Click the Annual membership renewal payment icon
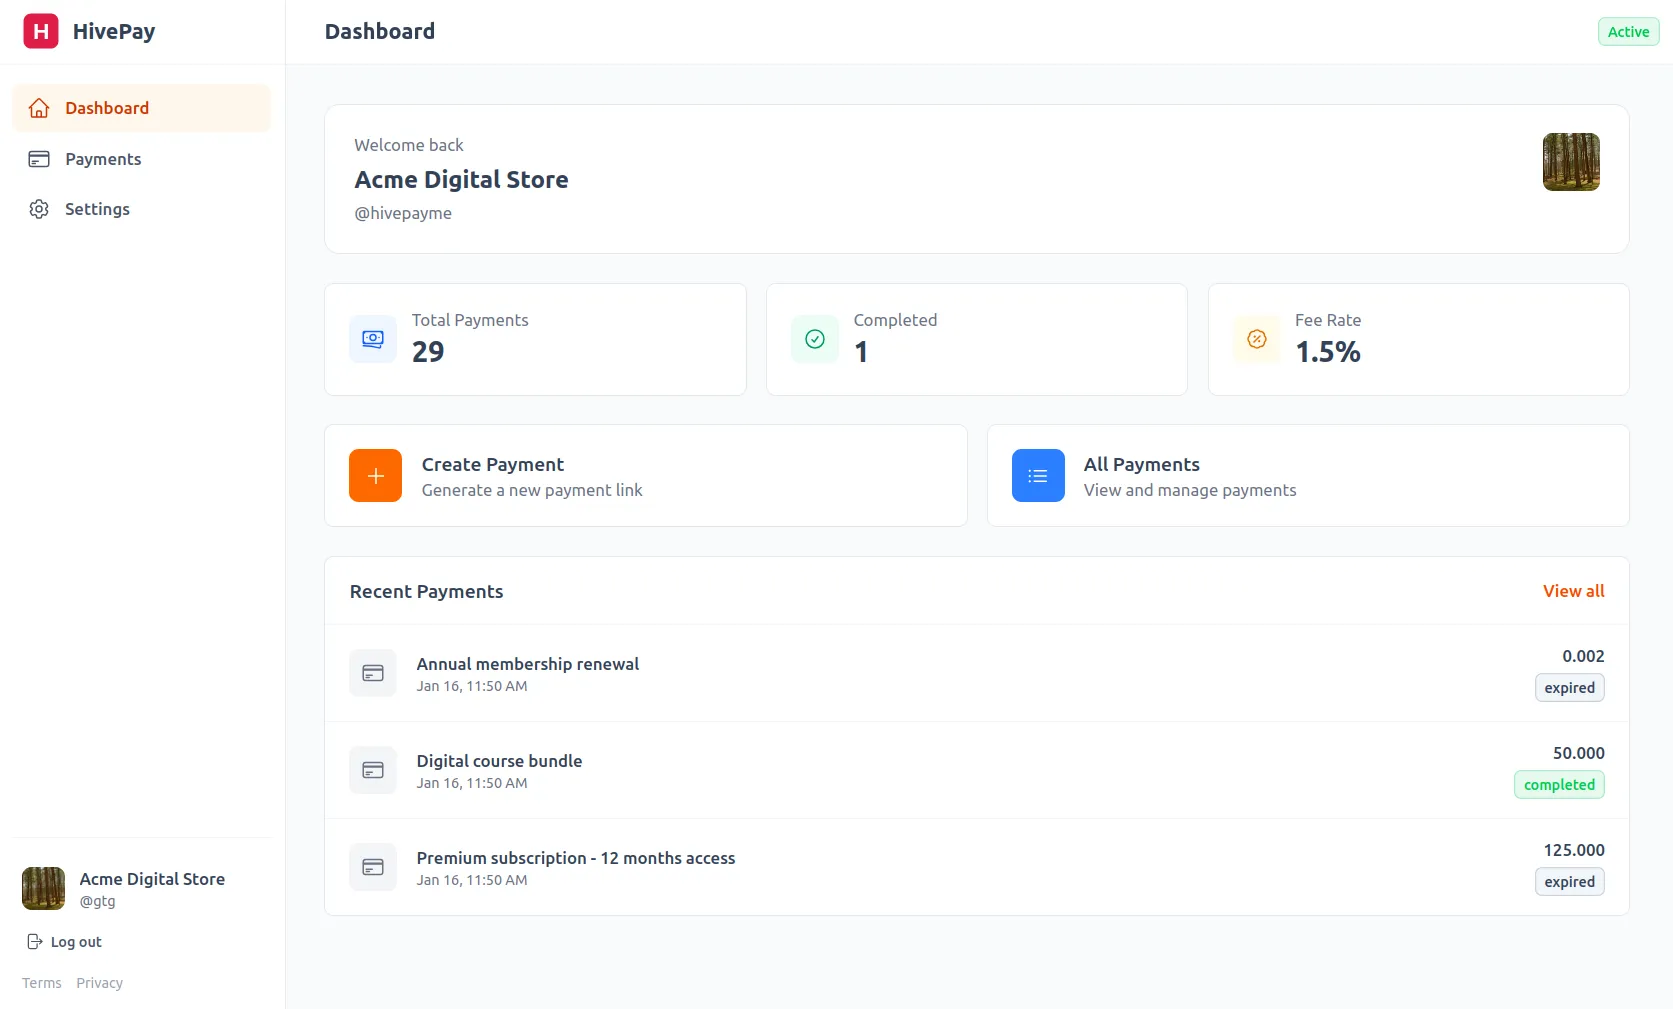Image resolution: width=1673 pixels, height=1009 pixels. pyautogui.click(x=372, y=673)
